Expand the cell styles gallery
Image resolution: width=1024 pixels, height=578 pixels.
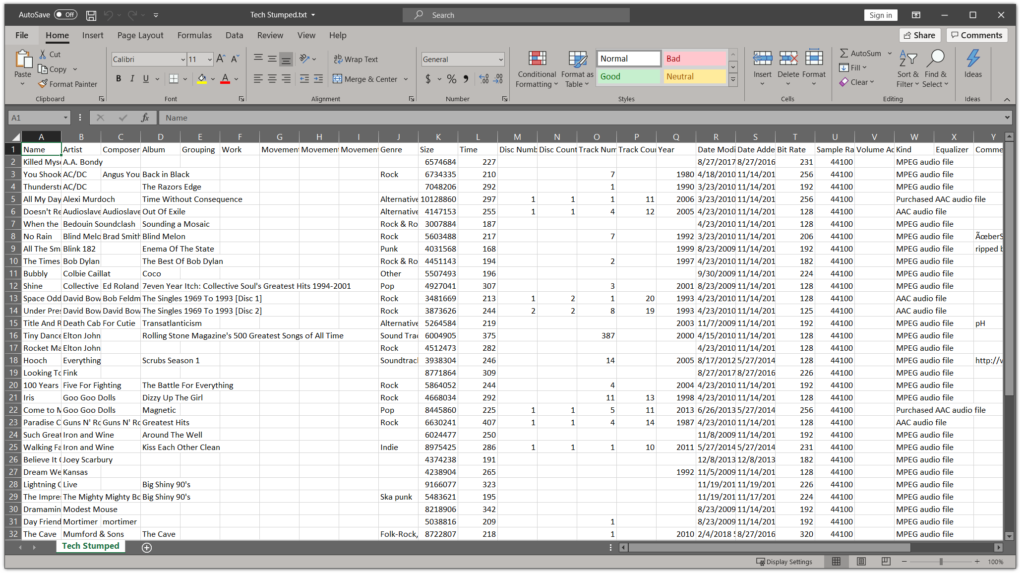(733, 80)
